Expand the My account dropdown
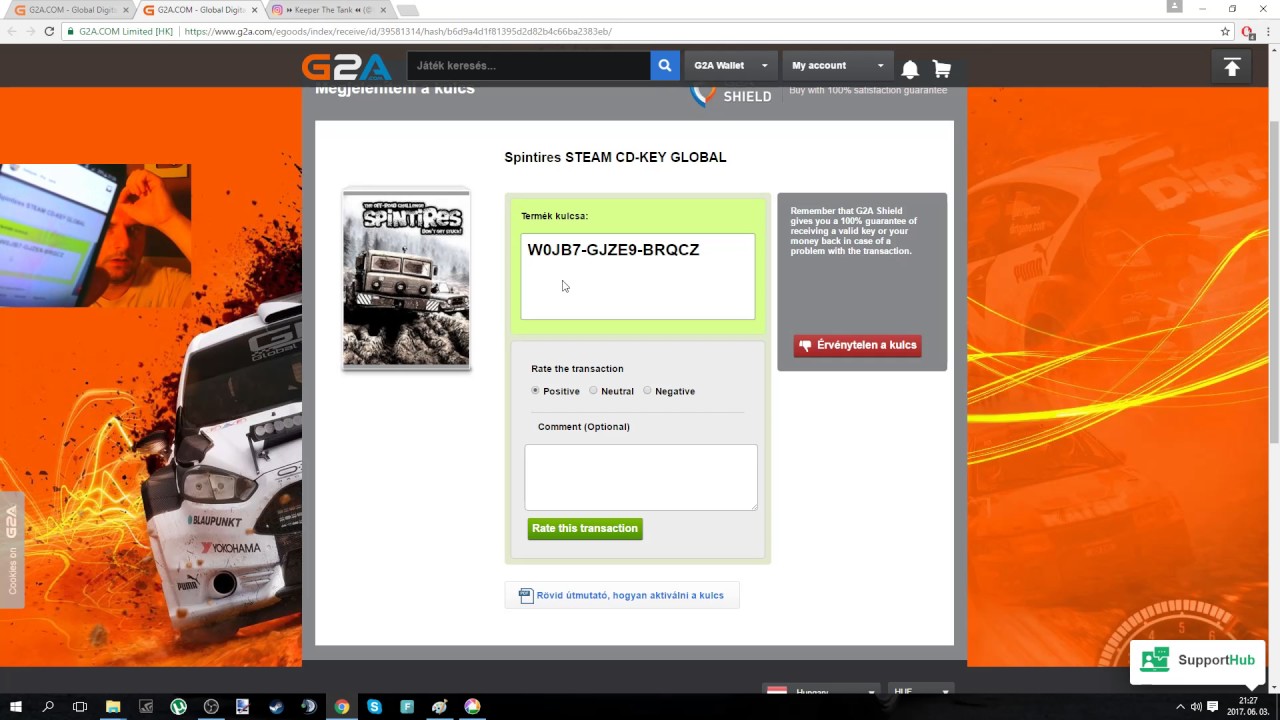Image resolution: width=1280 pixels, height=720 pixels. point(838,66)
